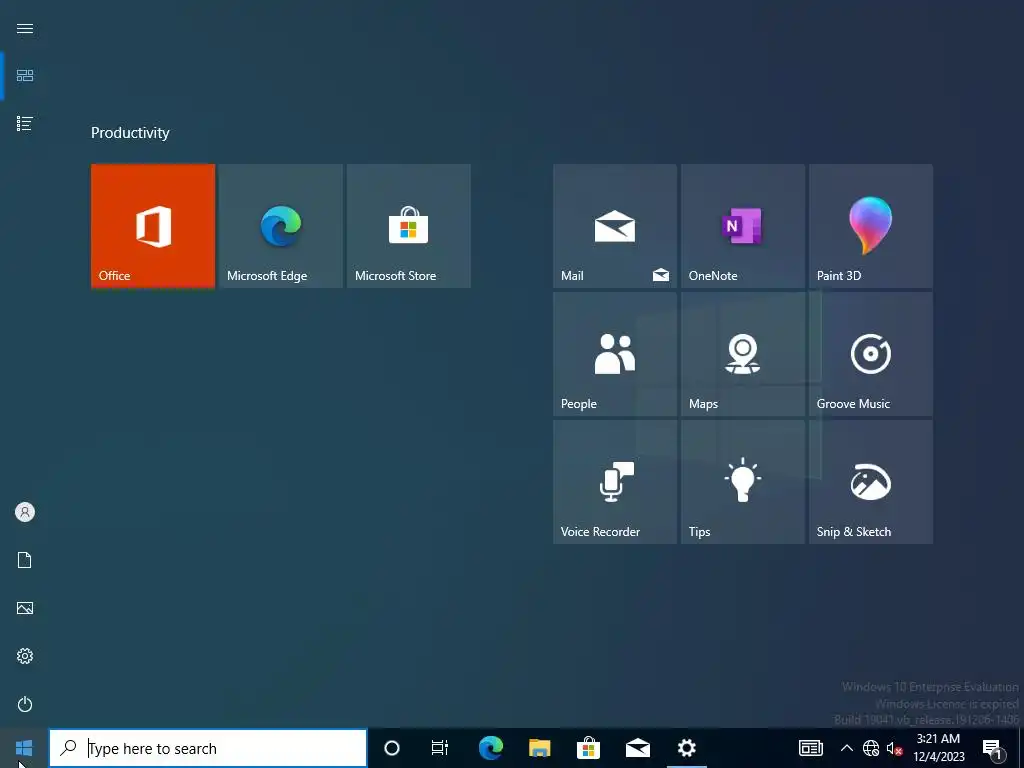Launch Microsoft Edge from the Start tile
The width and height of the screenshot is (1024, 768).
pos(281,226)
